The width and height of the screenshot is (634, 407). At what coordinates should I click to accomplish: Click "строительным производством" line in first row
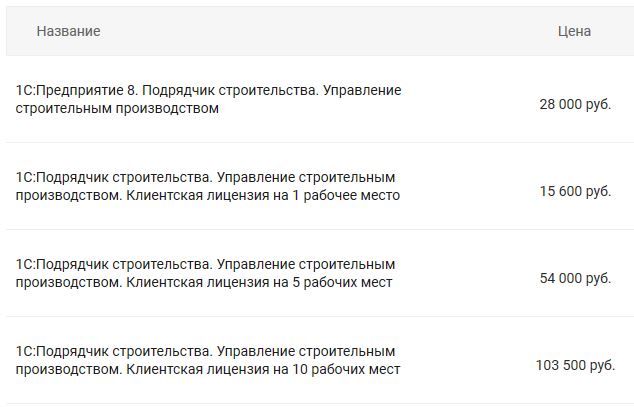tap(117, 109)
